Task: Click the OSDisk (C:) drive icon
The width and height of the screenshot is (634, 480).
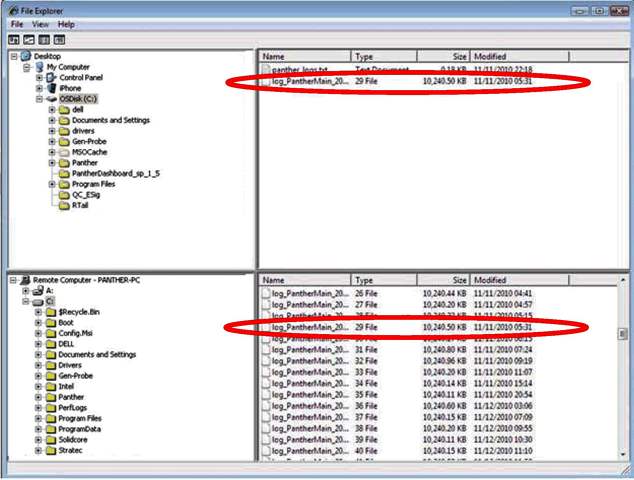Action: click(x=52, y=99)
